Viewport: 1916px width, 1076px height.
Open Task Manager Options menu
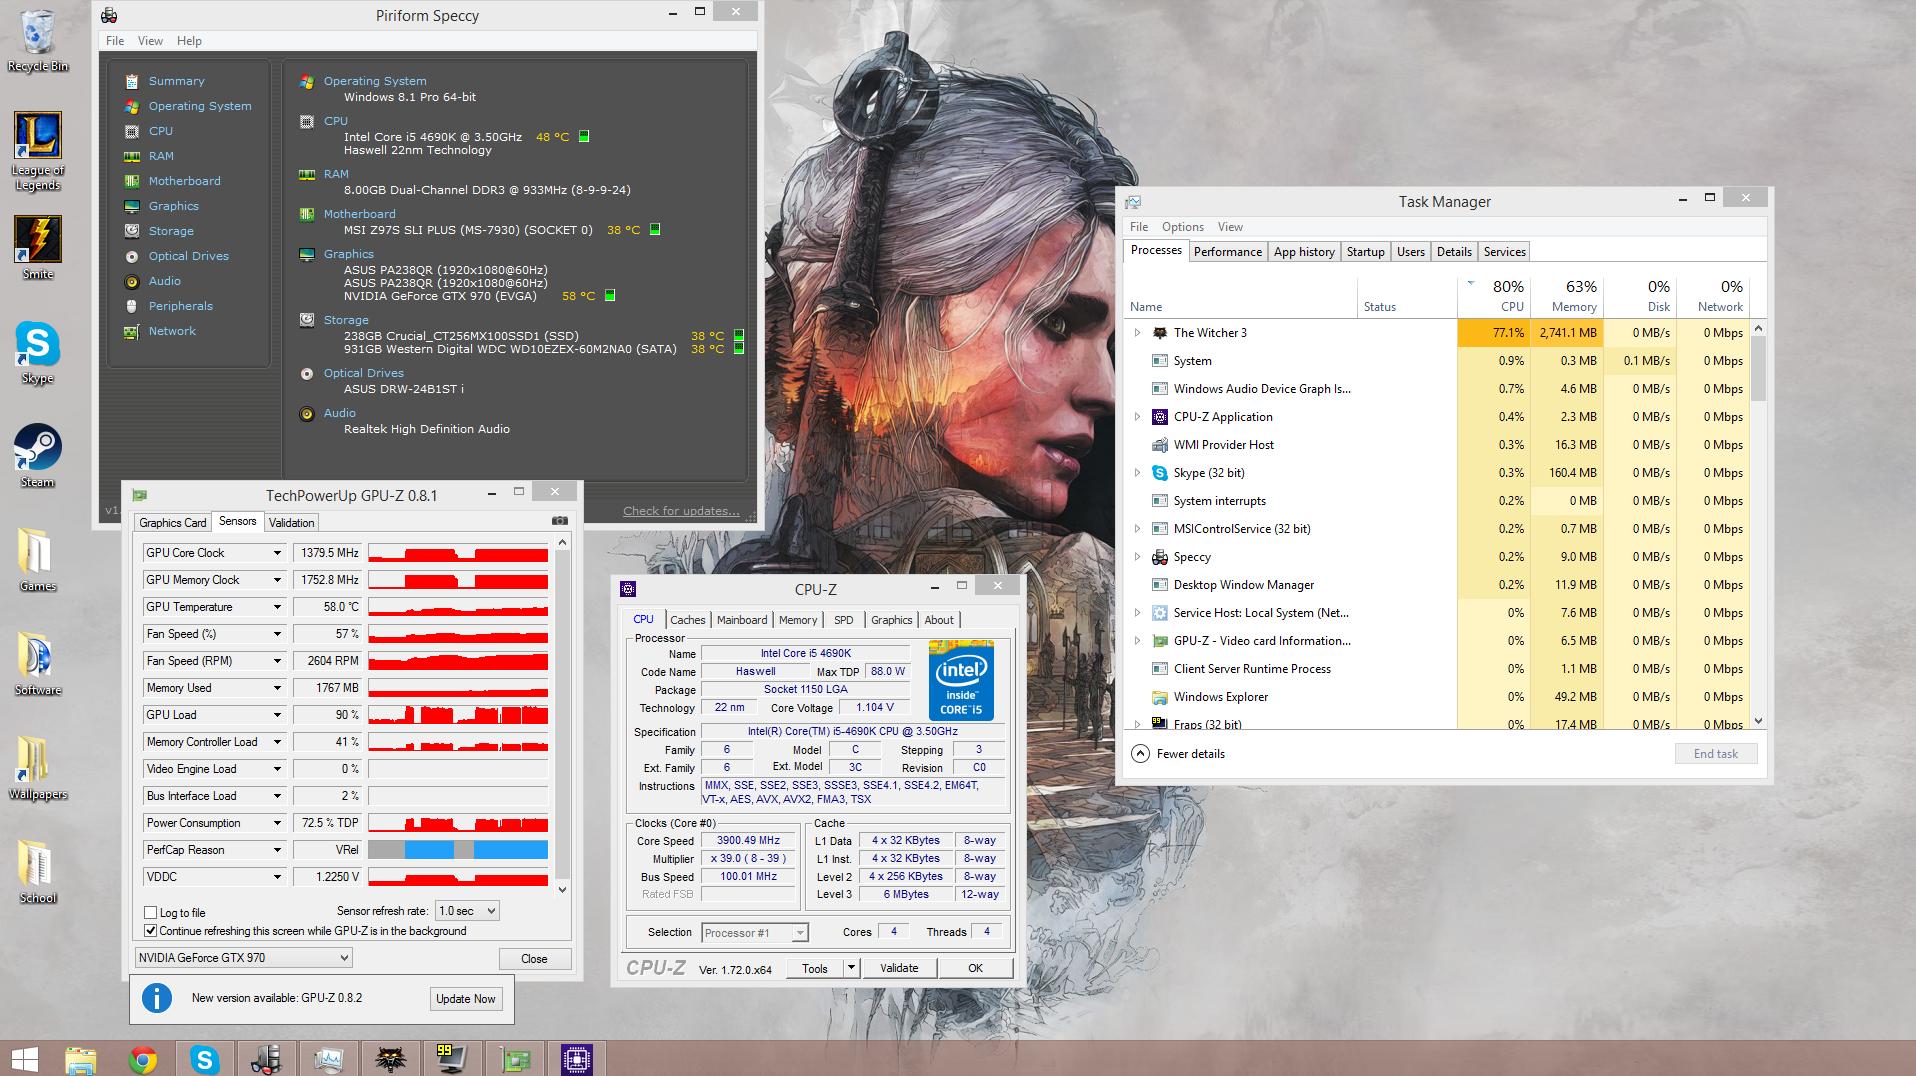point(1183,227)
